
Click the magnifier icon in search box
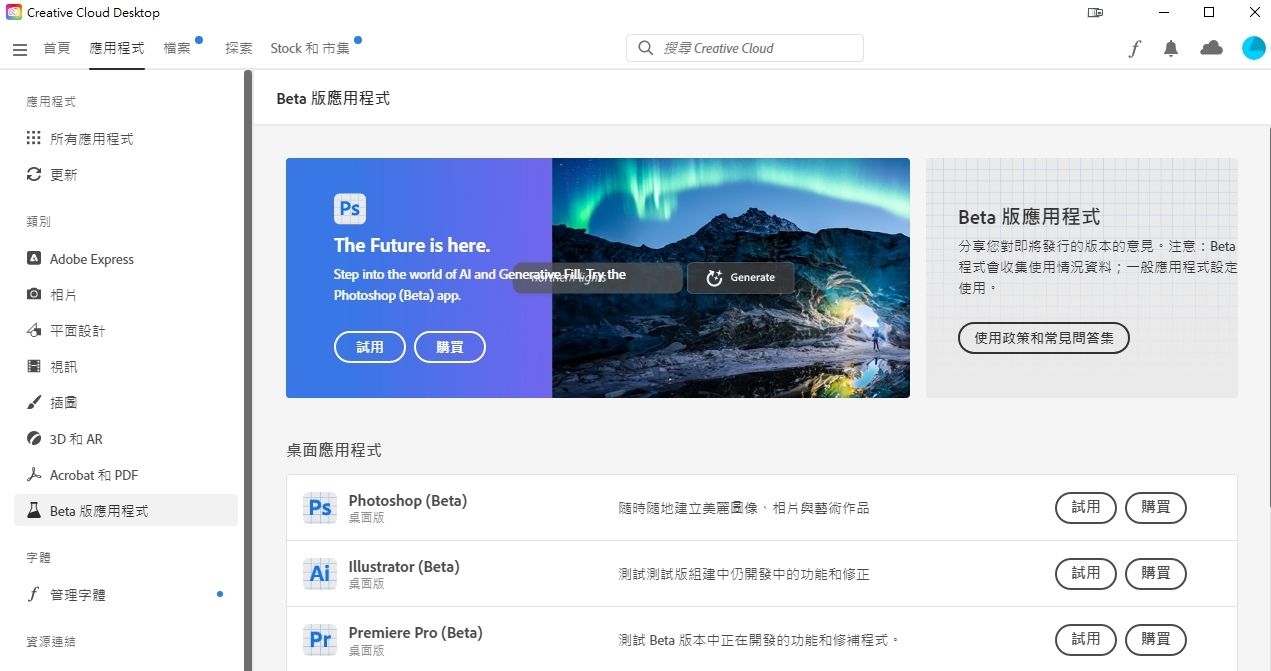646,48
